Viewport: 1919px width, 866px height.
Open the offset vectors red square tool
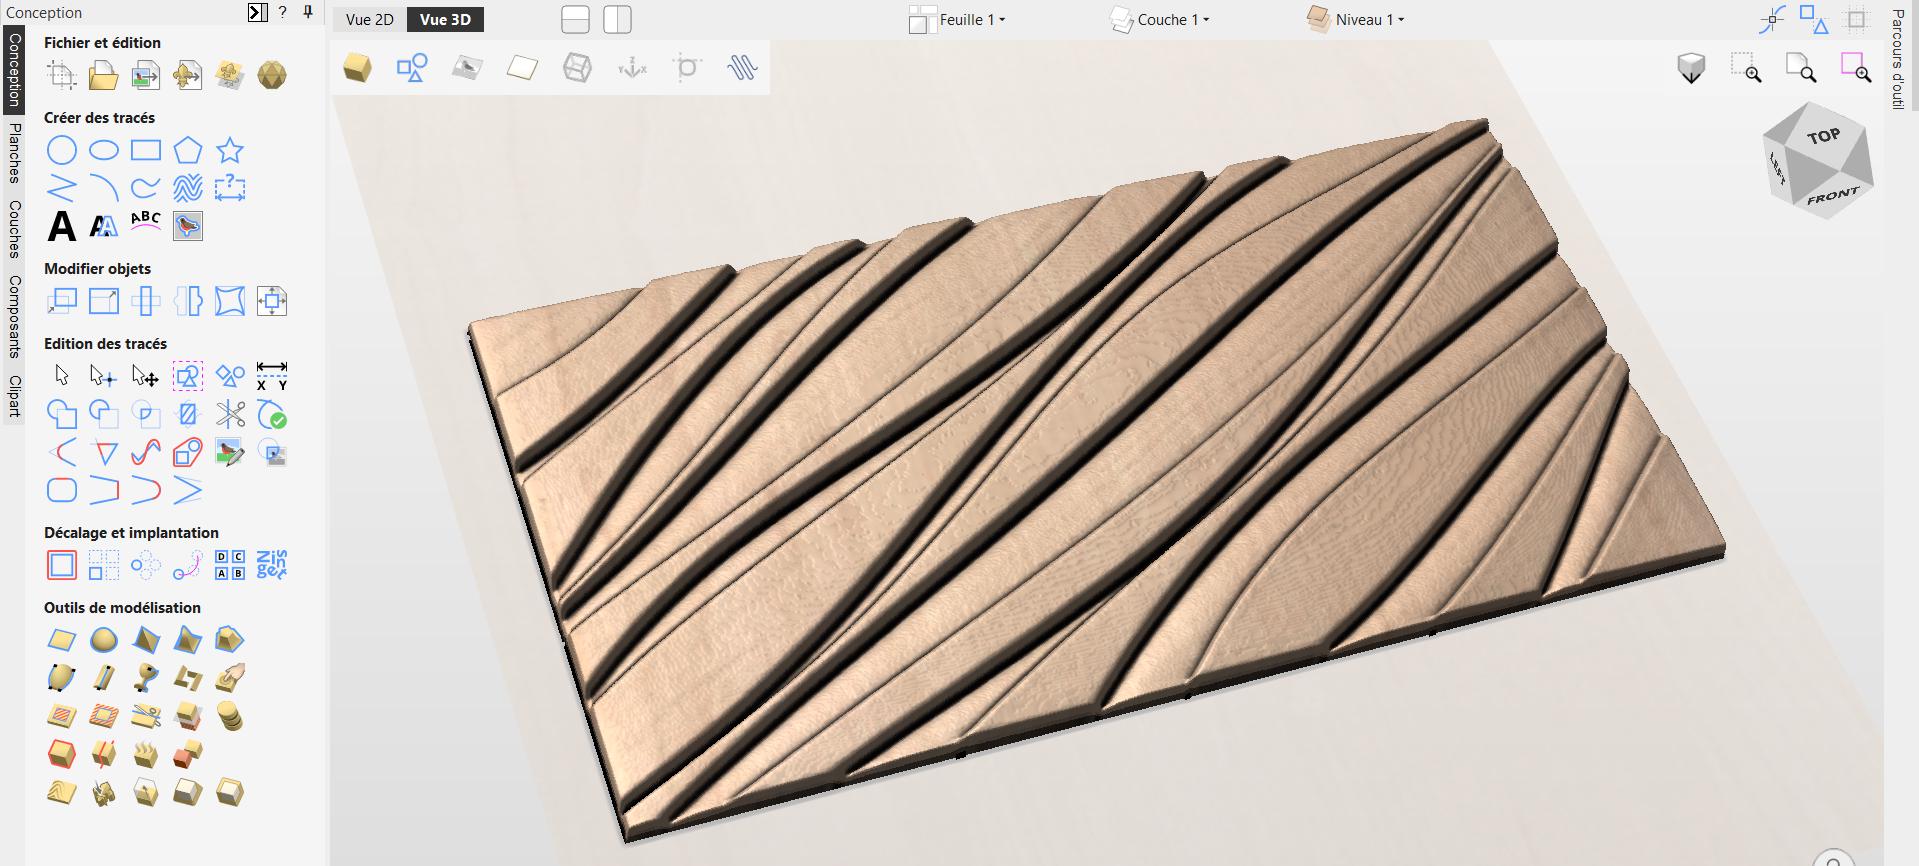tap(62, 565)
